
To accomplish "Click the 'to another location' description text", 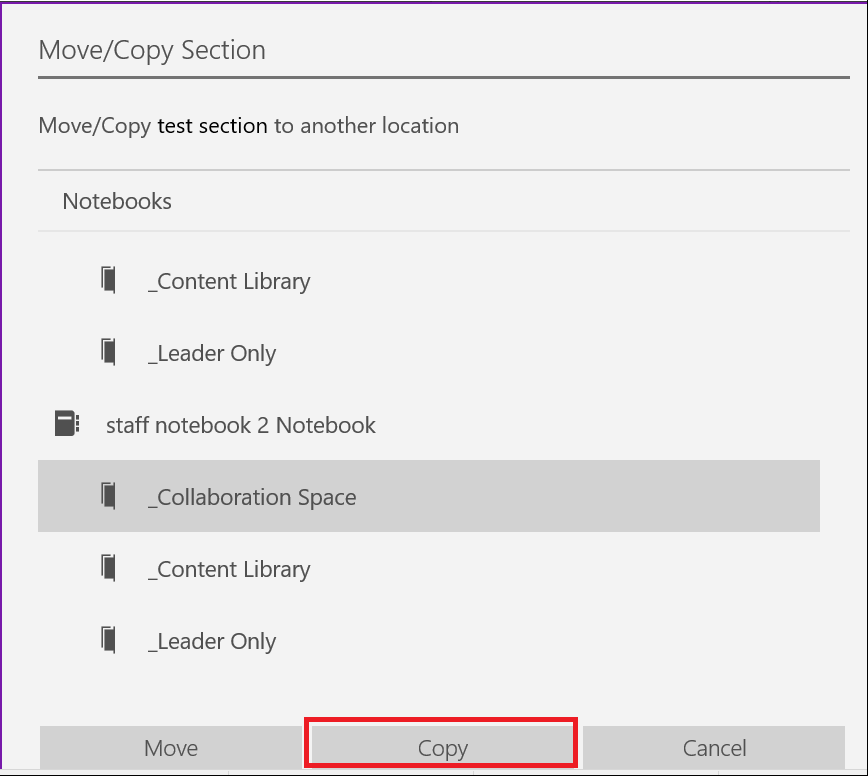I will click(366, 126).
